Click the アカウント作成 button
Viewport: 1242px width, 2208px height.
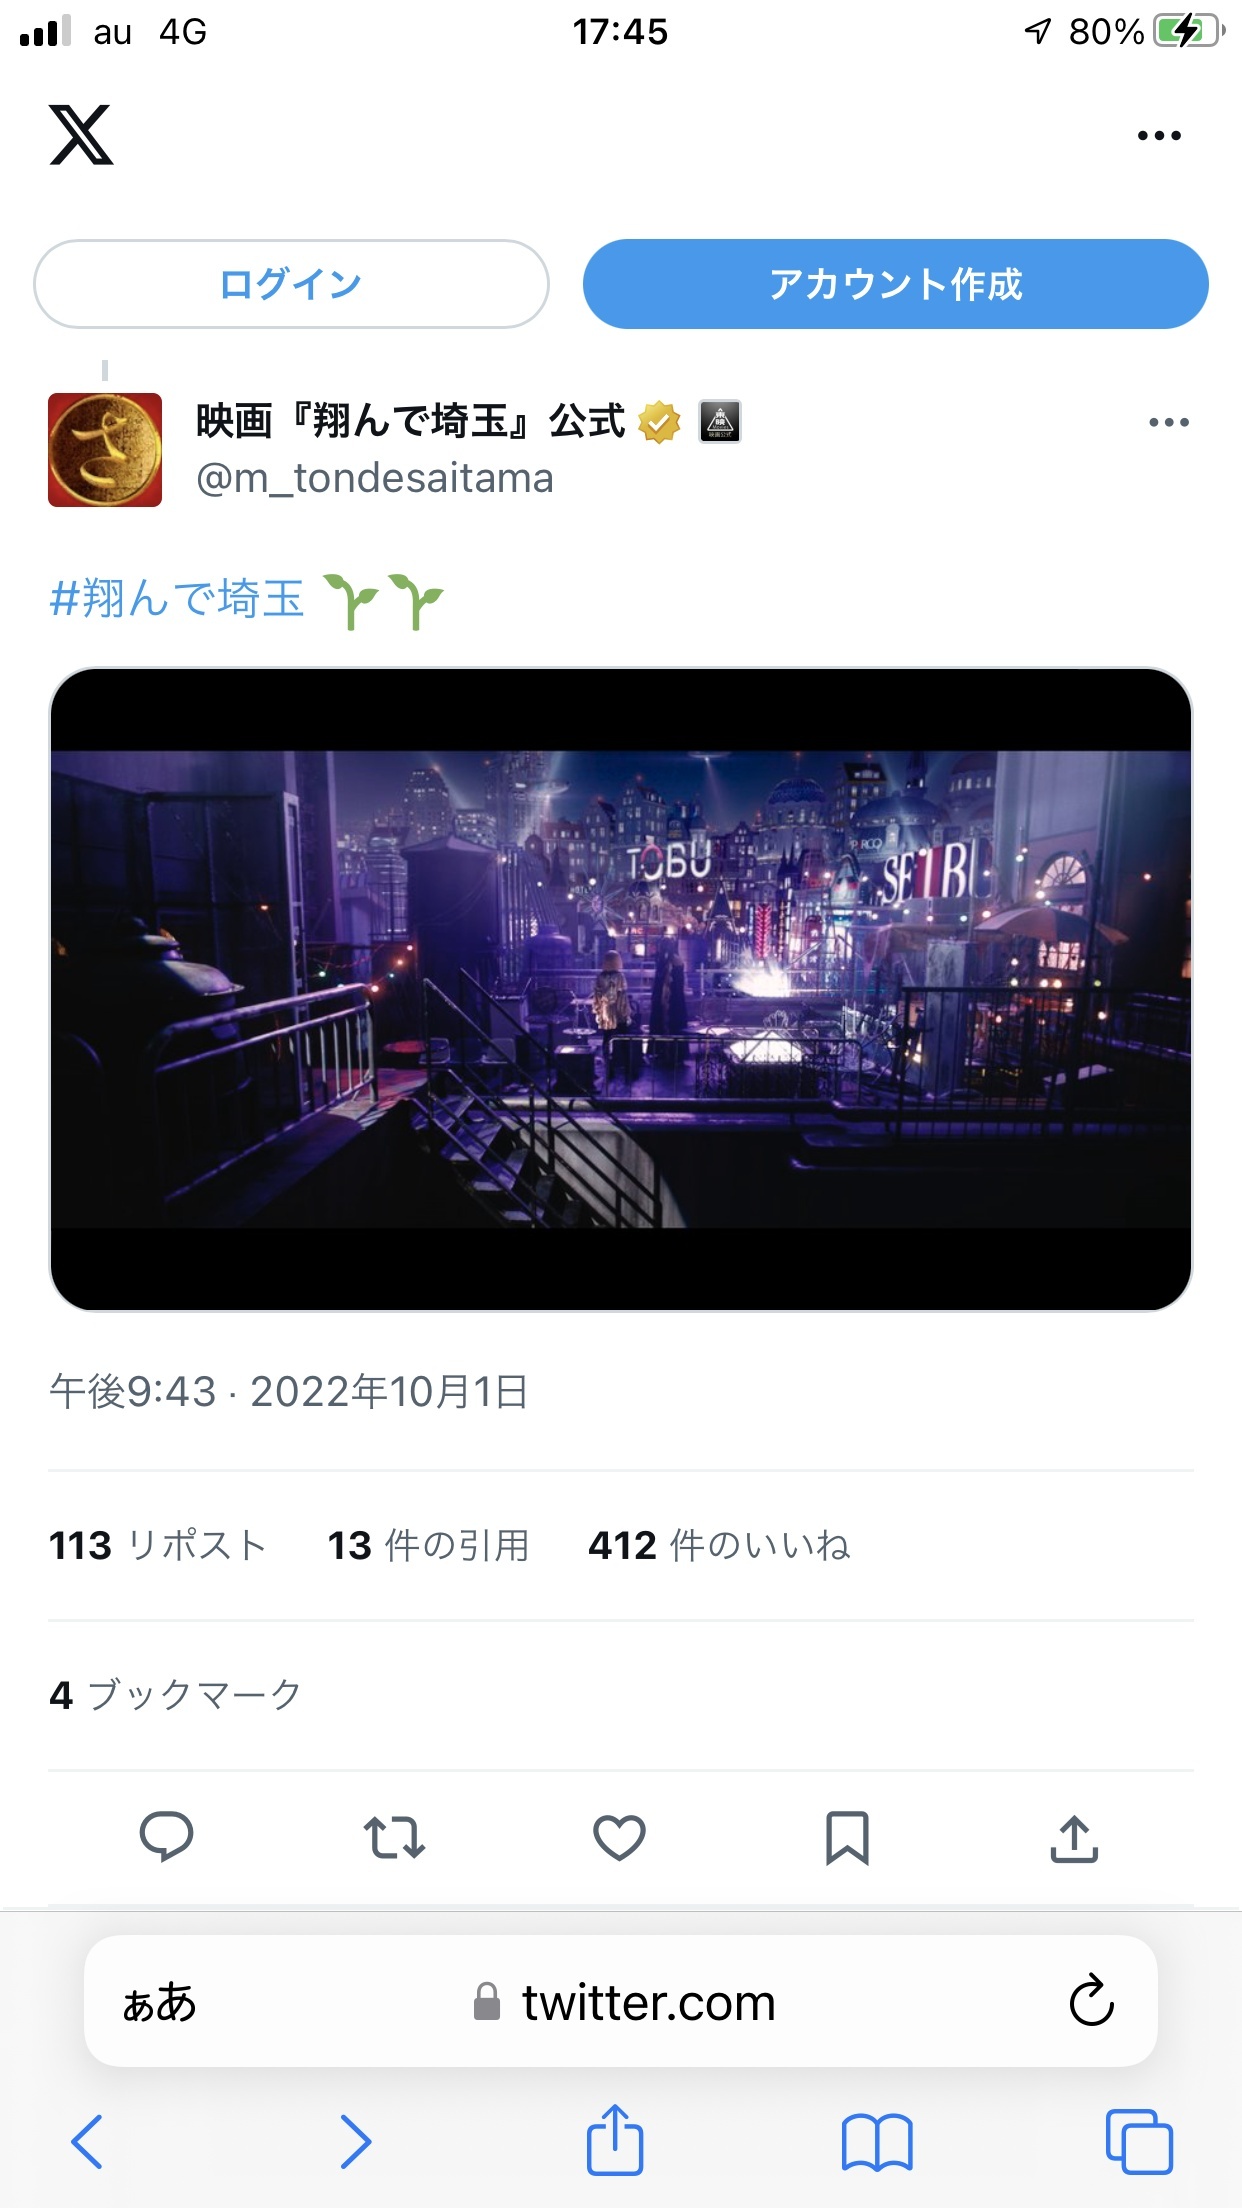point(895,284)
